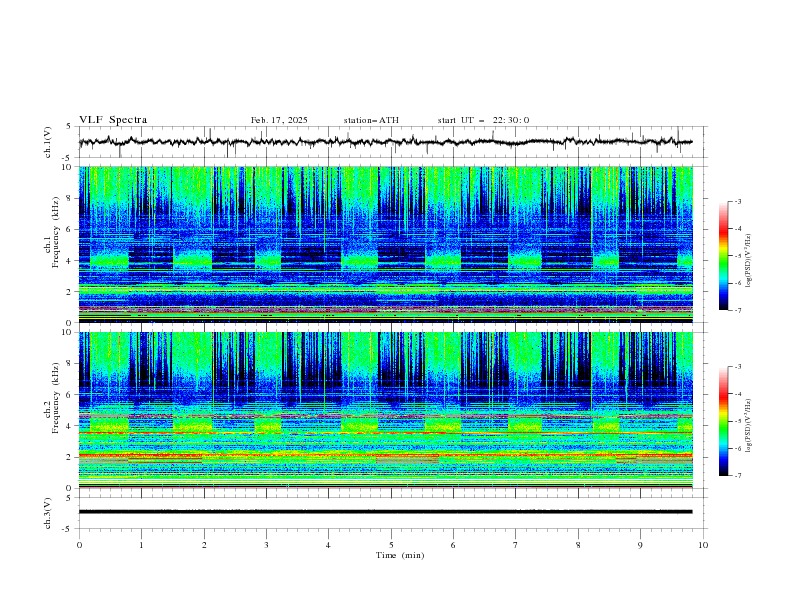Click the "-3" label on ch.1 color bar
Image resolution: width=792 pixels, height=612 pixels.
coord(738,201)
